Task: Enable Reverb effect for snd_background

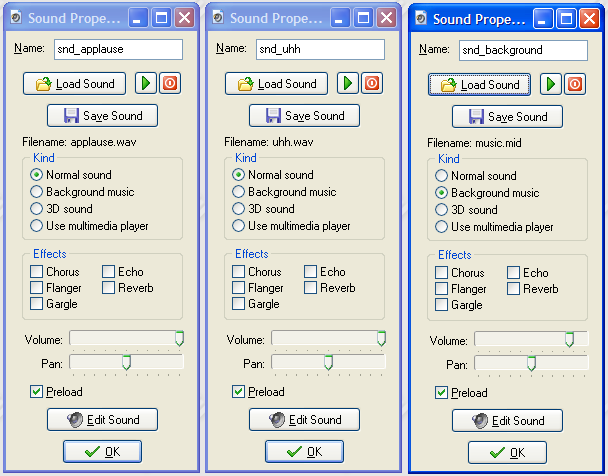Action: coord(514,289)
